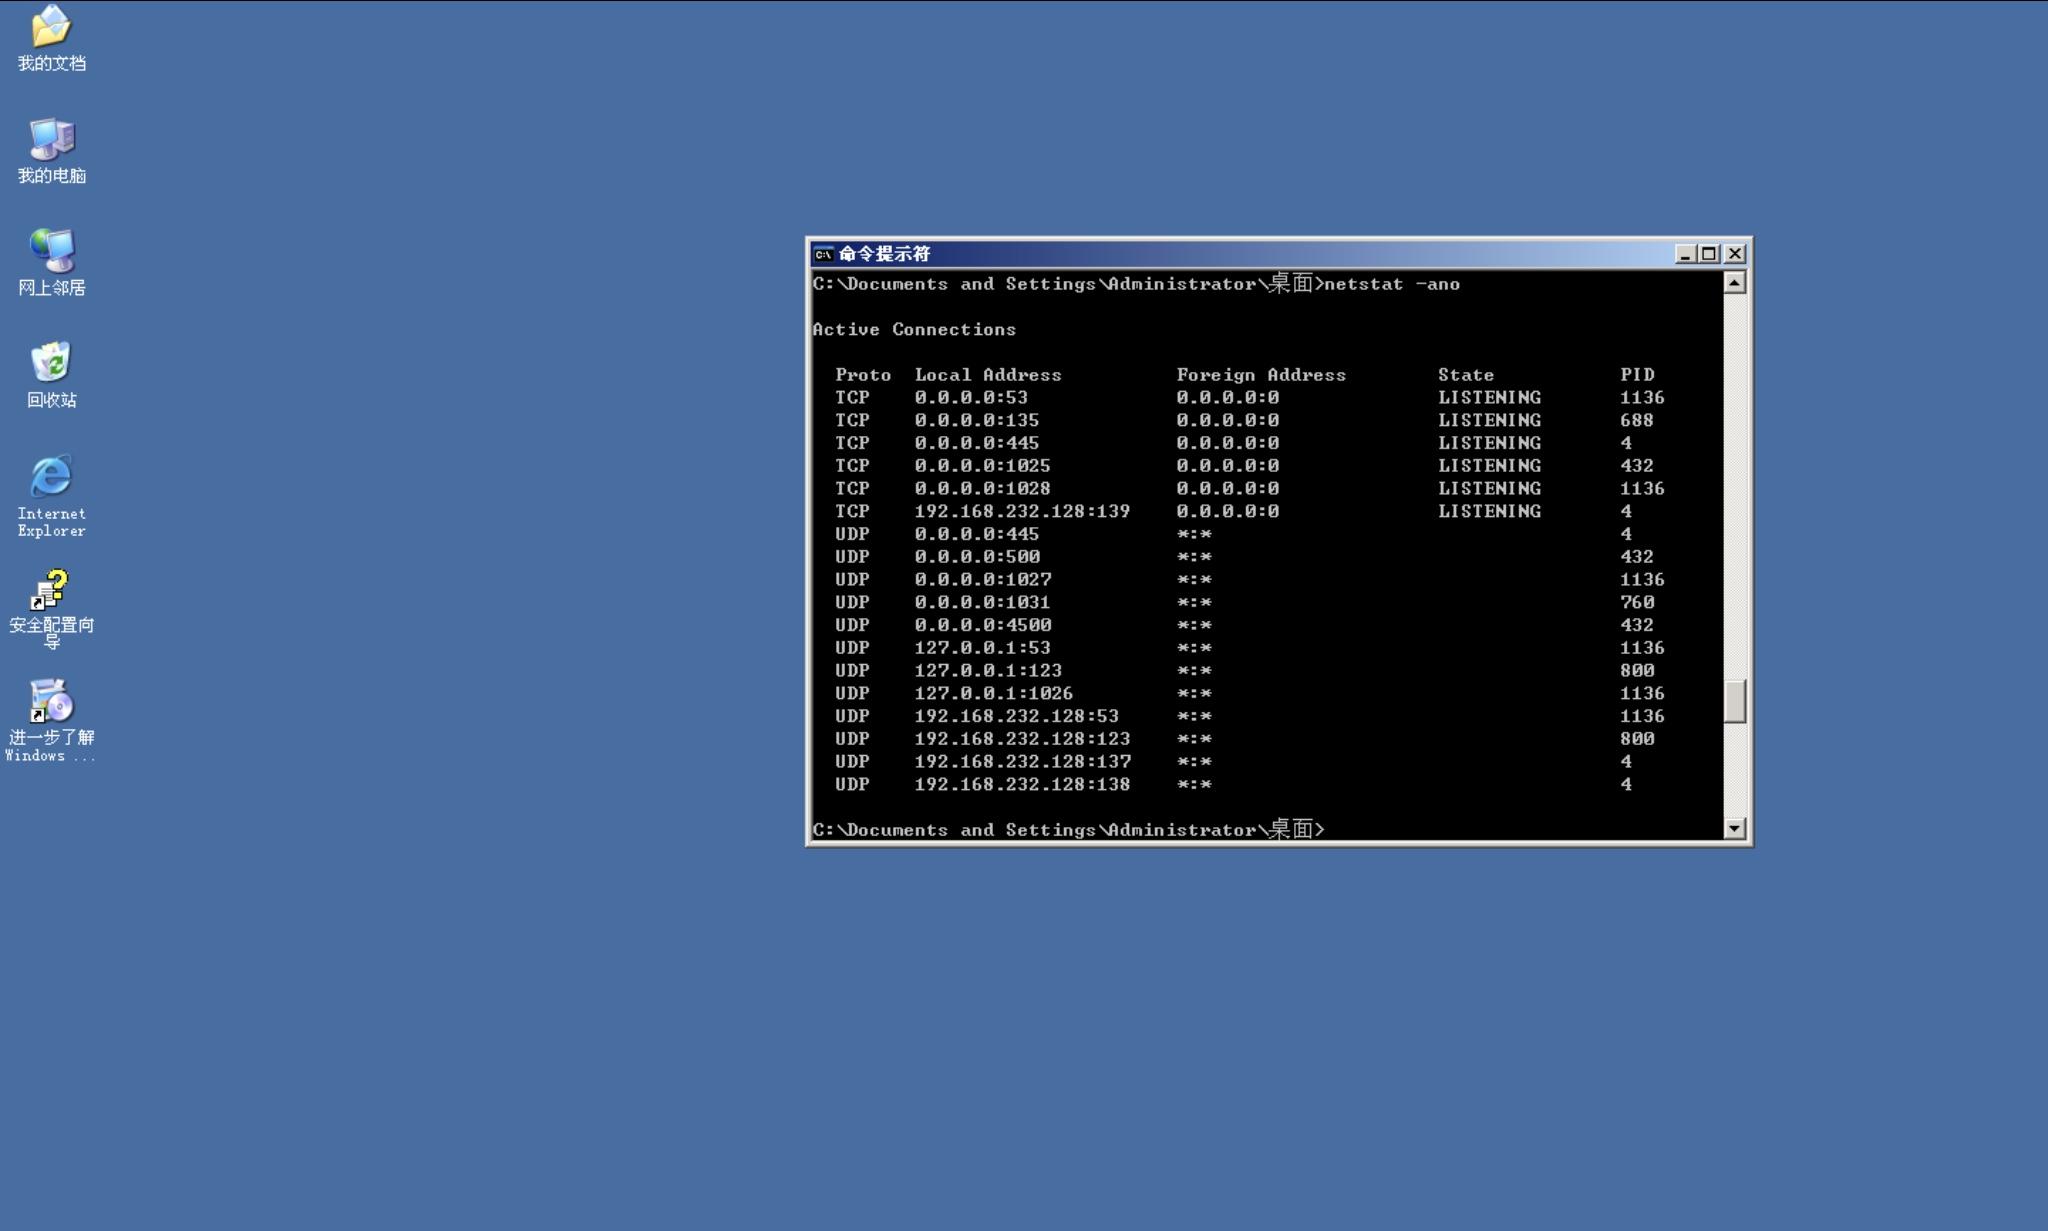
Task: Click the 命令提示符 title bar text
Action: pyautogui.click(x=885, y=254)
